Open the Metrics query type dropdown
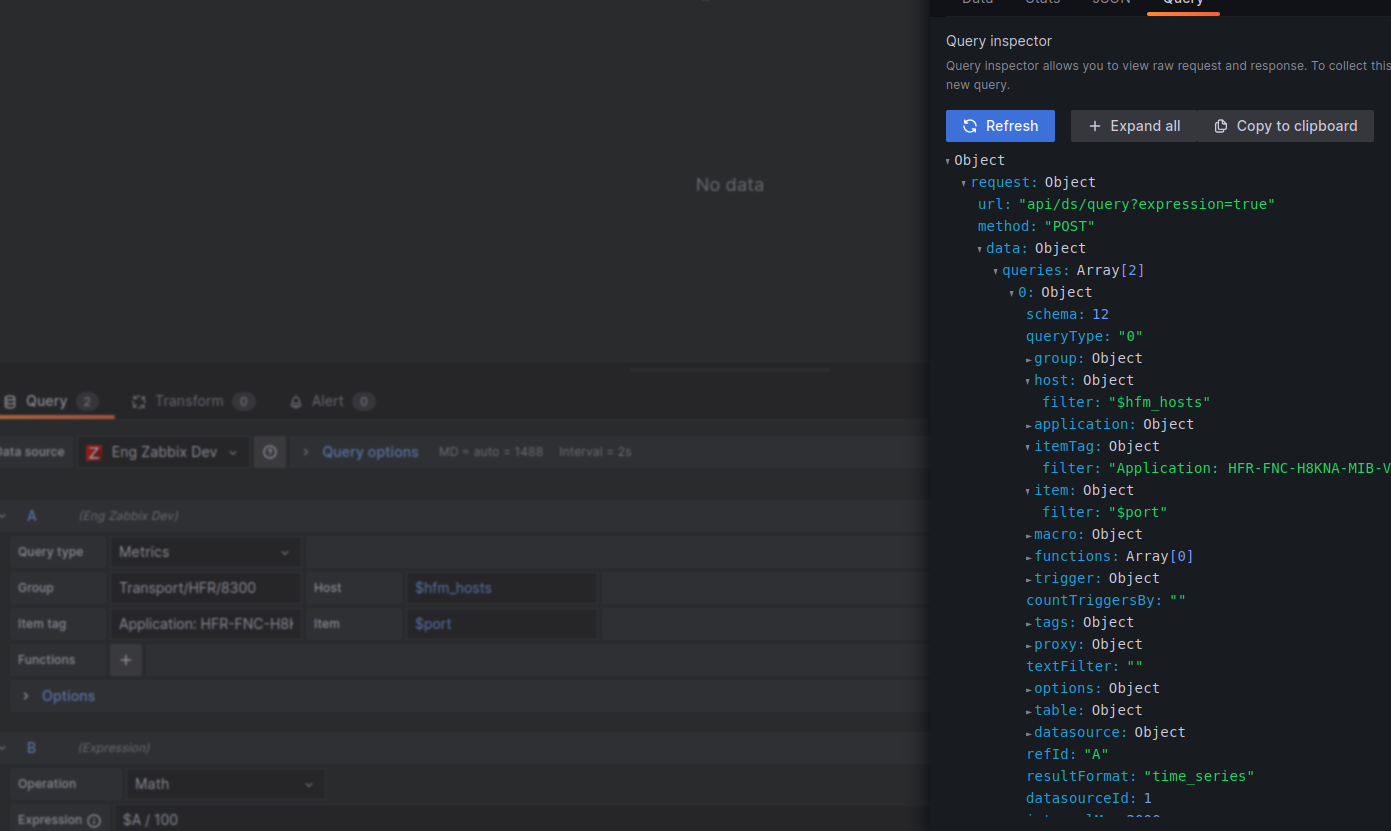Image resolution: width=1391 pixels, height=831 pixels. pyautogui.click(x=204, y=551)
